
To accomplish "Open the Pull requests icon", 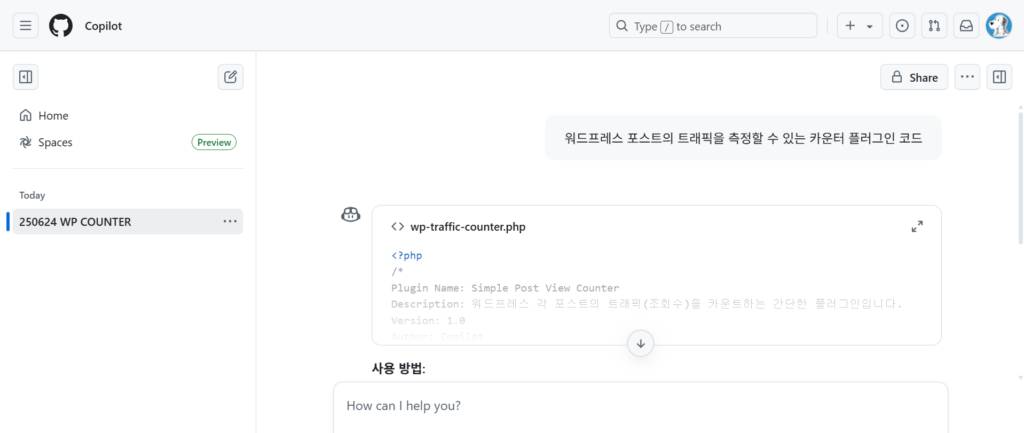I will coord(934,26).
